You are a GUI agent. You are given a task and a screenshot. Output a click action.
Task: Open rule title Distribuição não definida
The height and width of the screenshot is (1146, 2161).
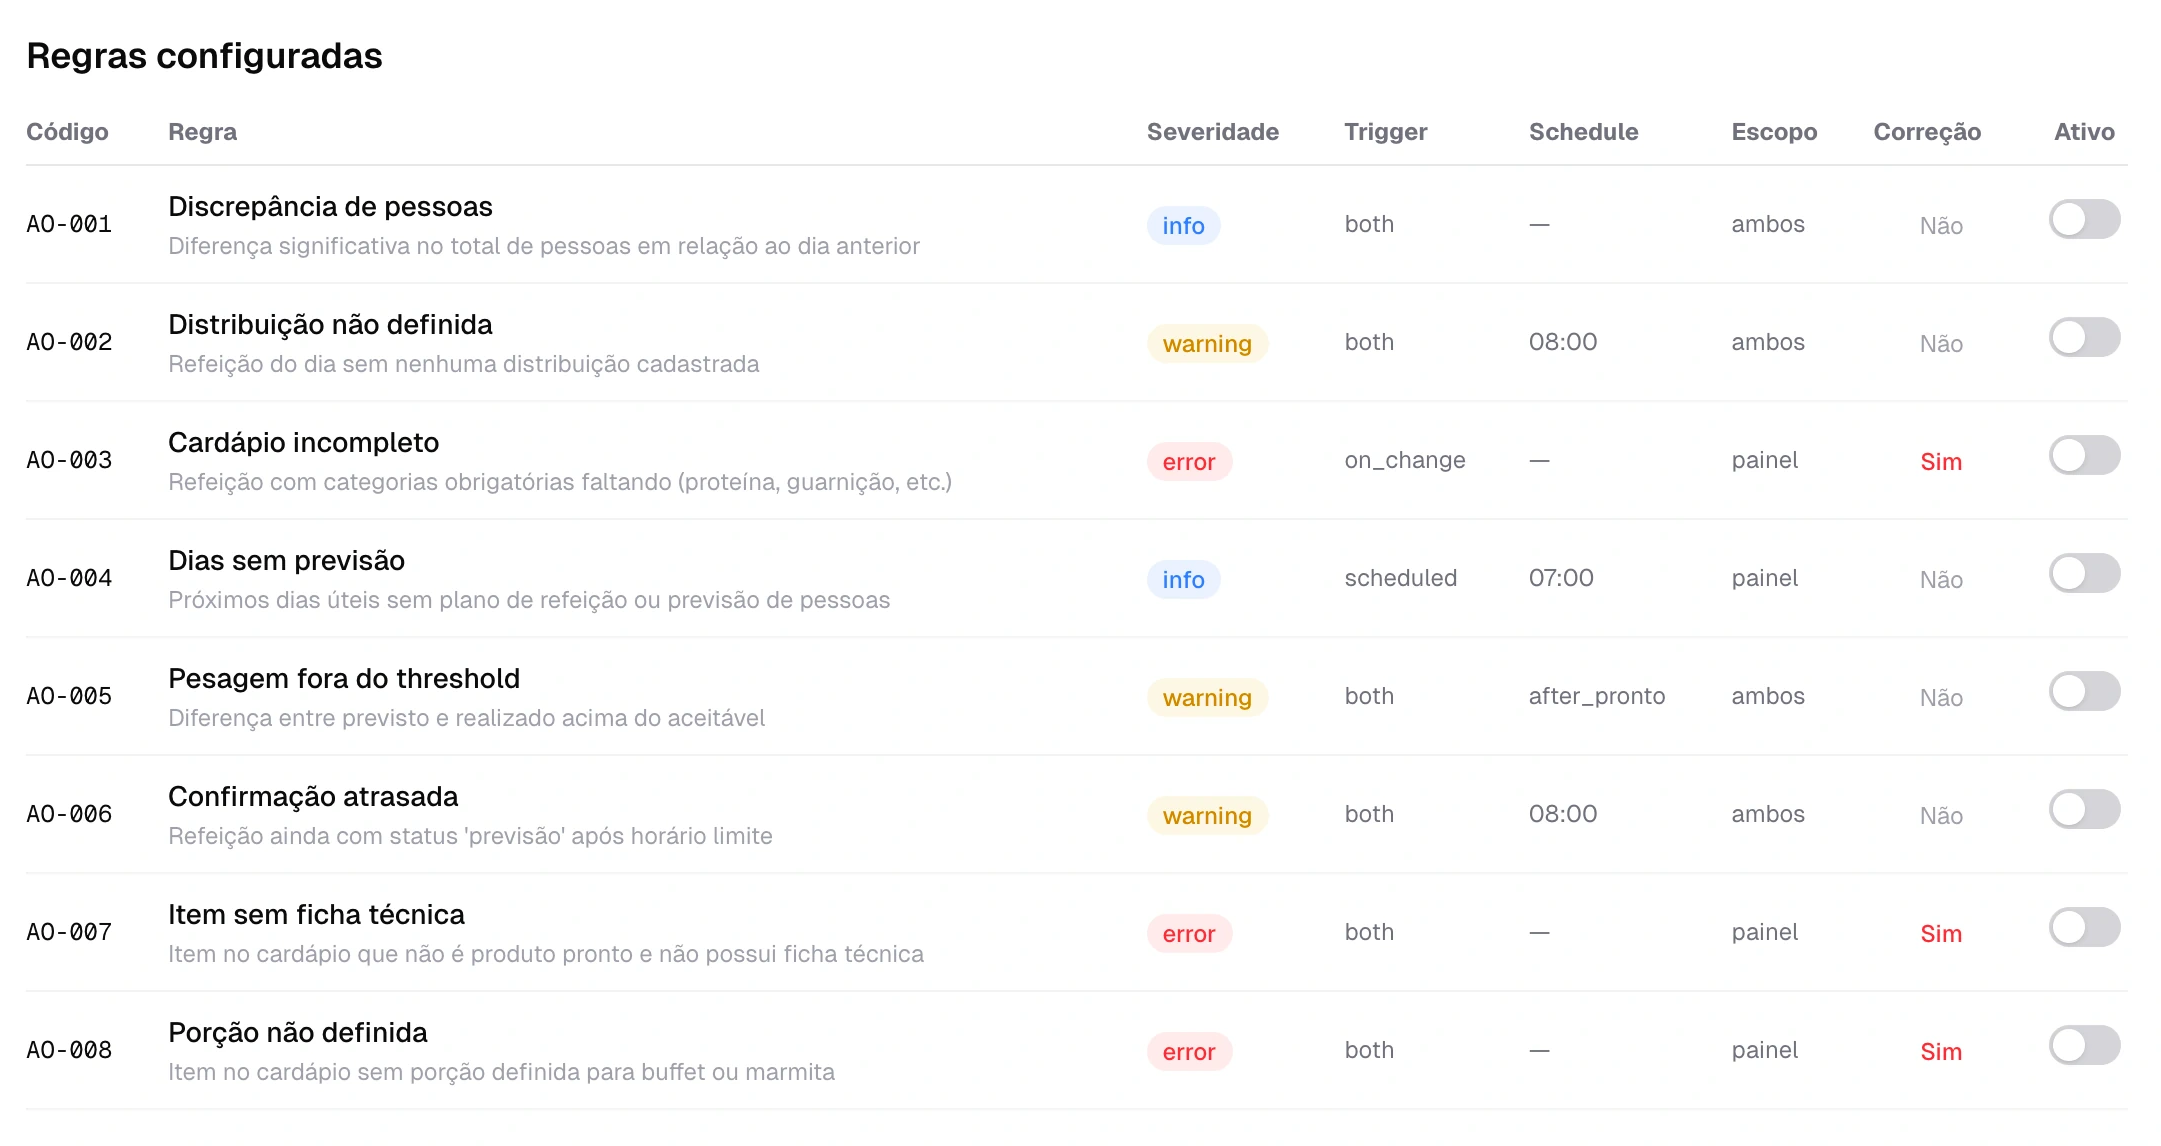tap(330, 325)
